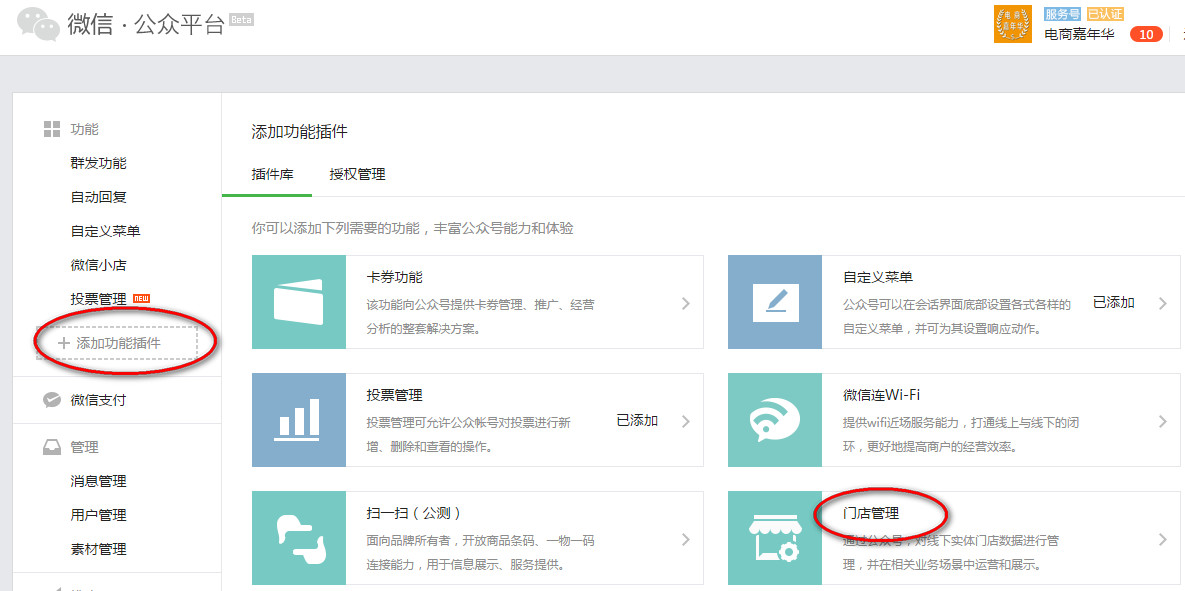Click the 电商嘉年华 account name
Screen dimensions: 1185x591
click(1079, 34)
